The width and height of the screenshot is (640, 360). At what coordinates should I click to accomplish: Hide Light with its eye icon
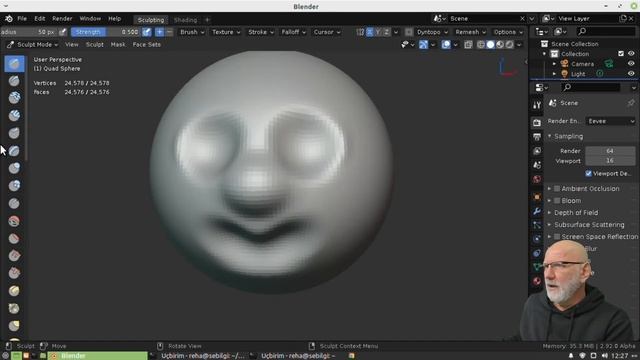tap(631, 74)
